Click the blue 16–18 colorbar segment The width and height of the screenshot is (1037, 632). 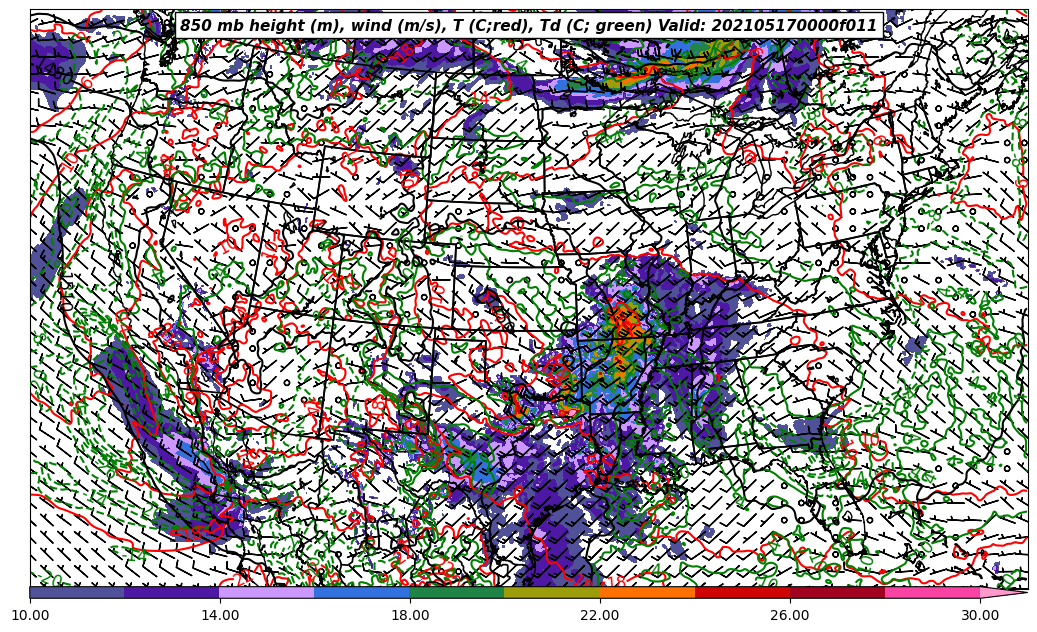pos(362,592)
